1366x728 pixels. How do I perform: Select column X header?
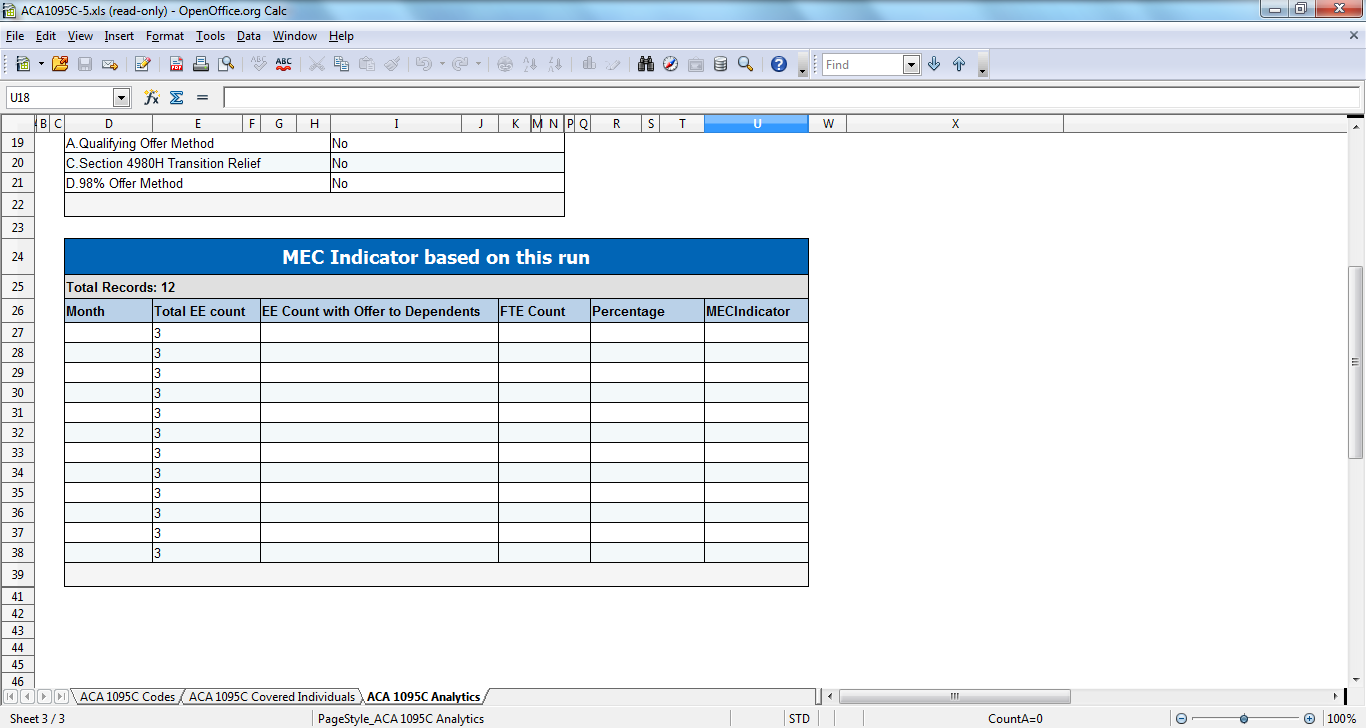[x=955, y=123]
